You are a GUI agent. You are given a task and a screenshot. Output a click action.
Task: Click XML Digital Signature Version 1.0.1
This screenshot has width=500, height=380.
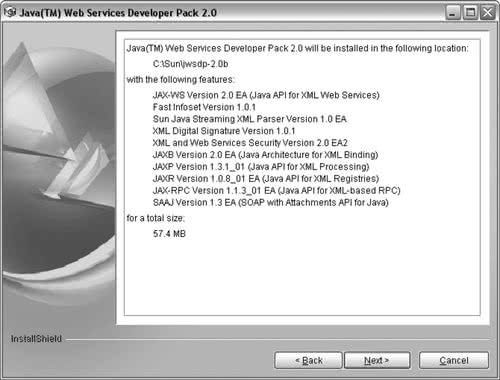(224, 131)
